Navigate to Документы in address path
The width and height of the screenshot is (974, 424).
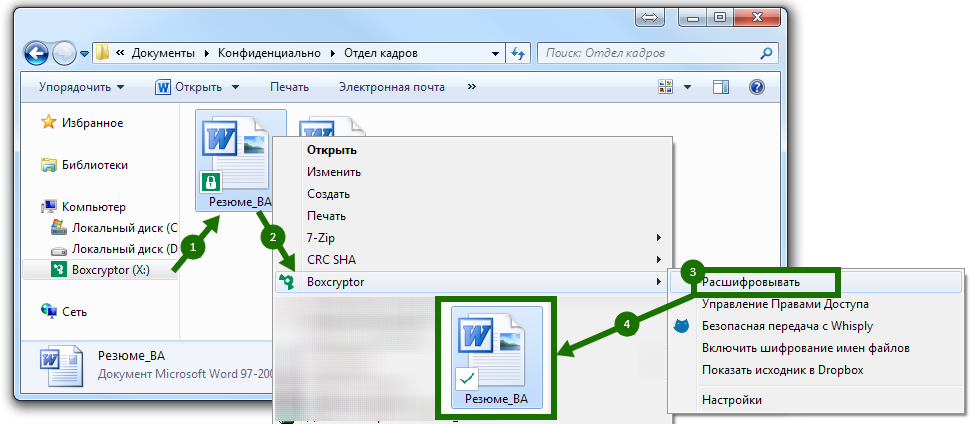pos(163,53)
